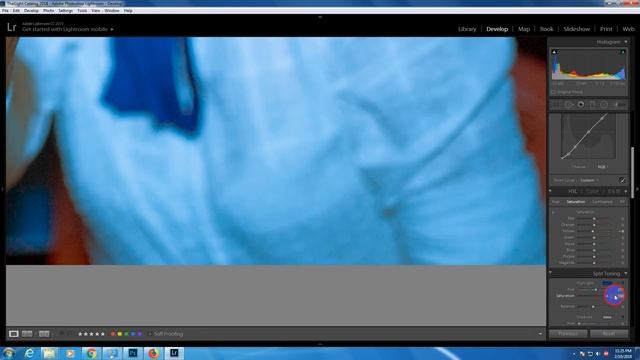The width and height of the screenshot is (640, 360).
Task: Click the Lr Lightroom logo
Action: click(11, 27)
